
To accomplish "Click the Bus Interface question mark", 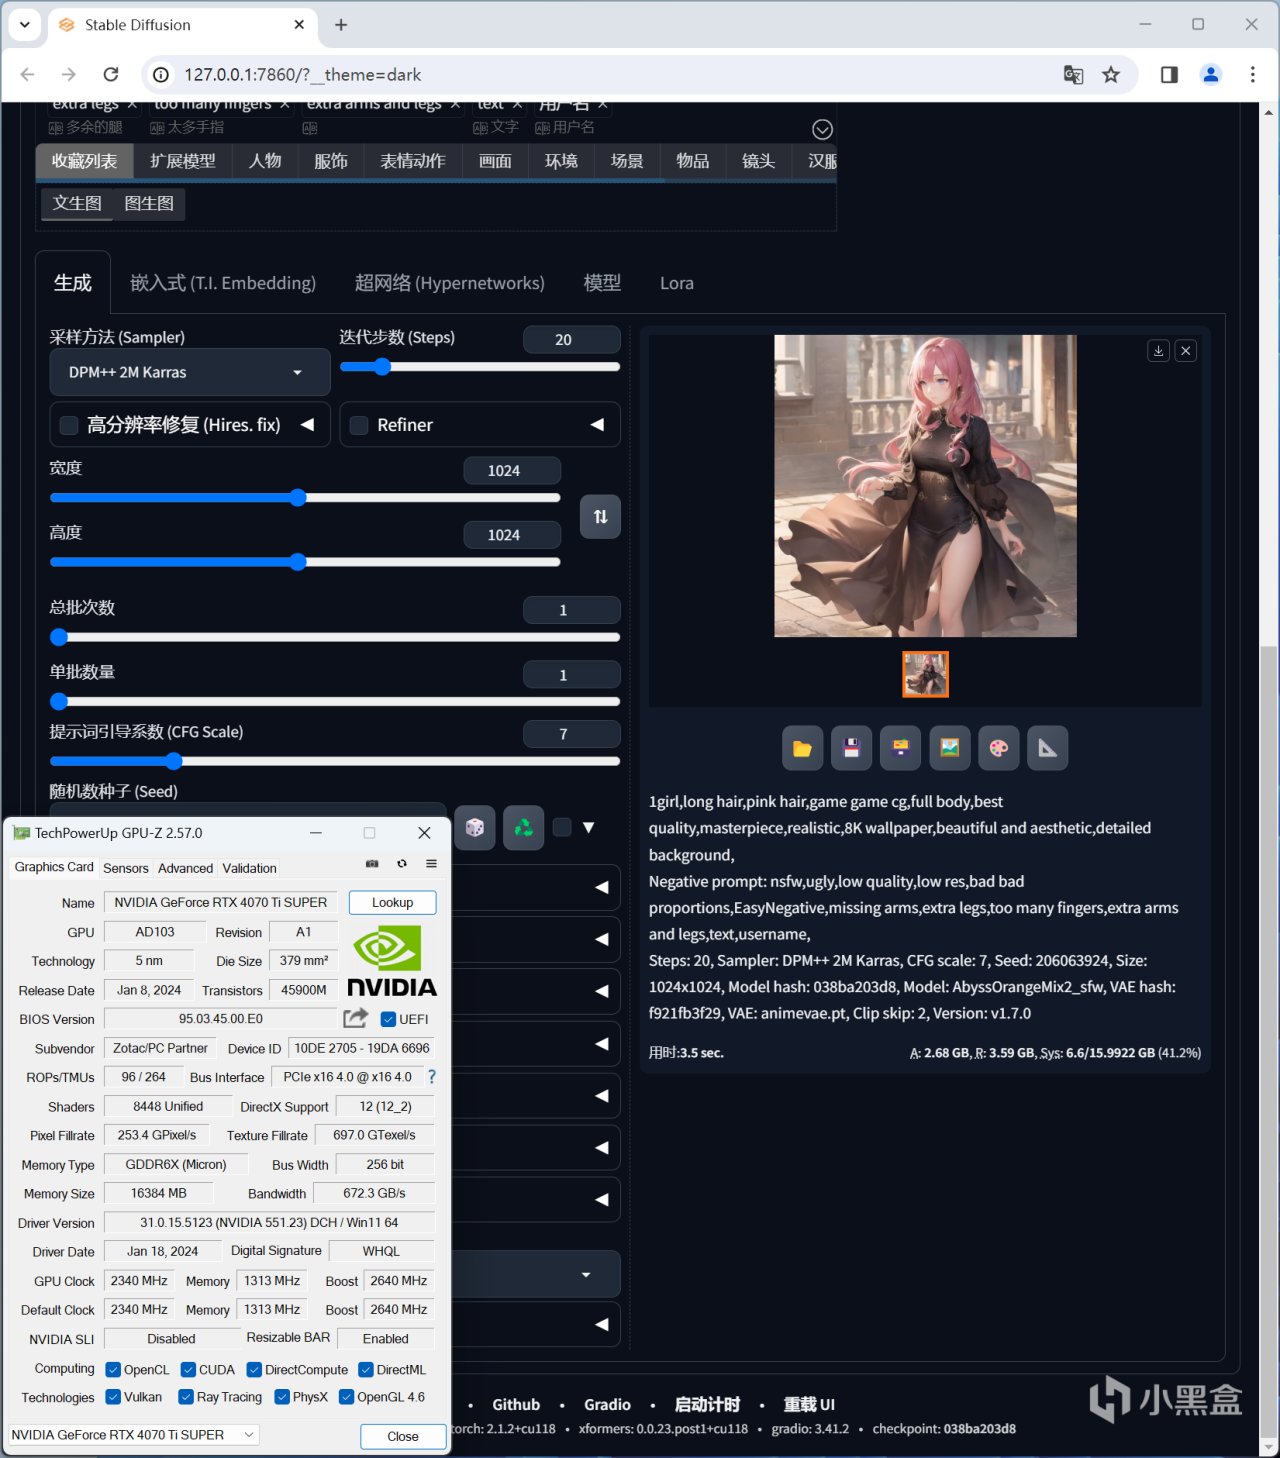I will pos(432,1077).
